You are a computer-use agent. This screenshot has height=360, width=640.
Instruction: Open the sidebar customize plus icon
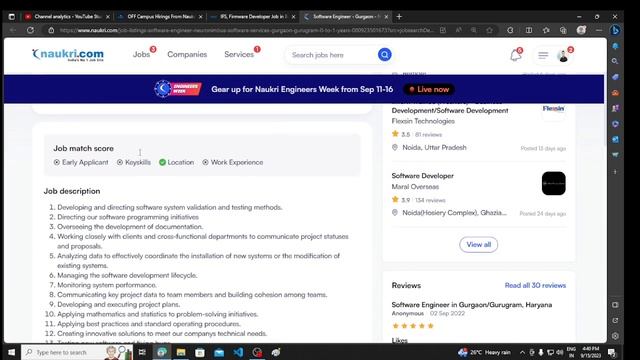[x=615, y=172]
